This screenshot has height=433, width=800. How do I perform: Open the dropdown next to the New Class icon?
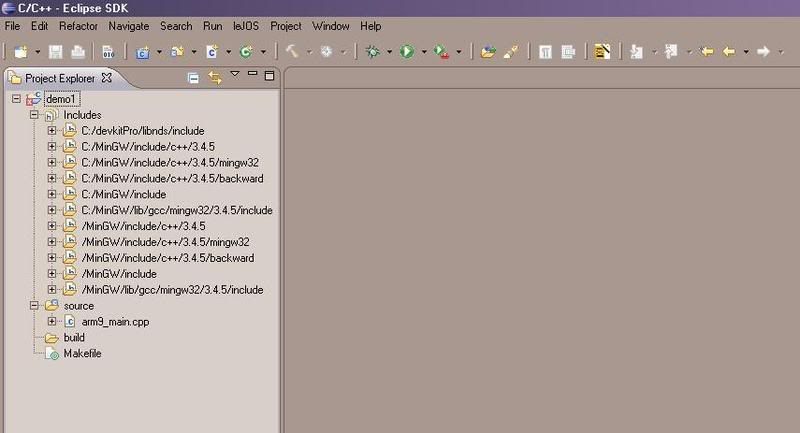pyautogui.click(x=263, y=52)
